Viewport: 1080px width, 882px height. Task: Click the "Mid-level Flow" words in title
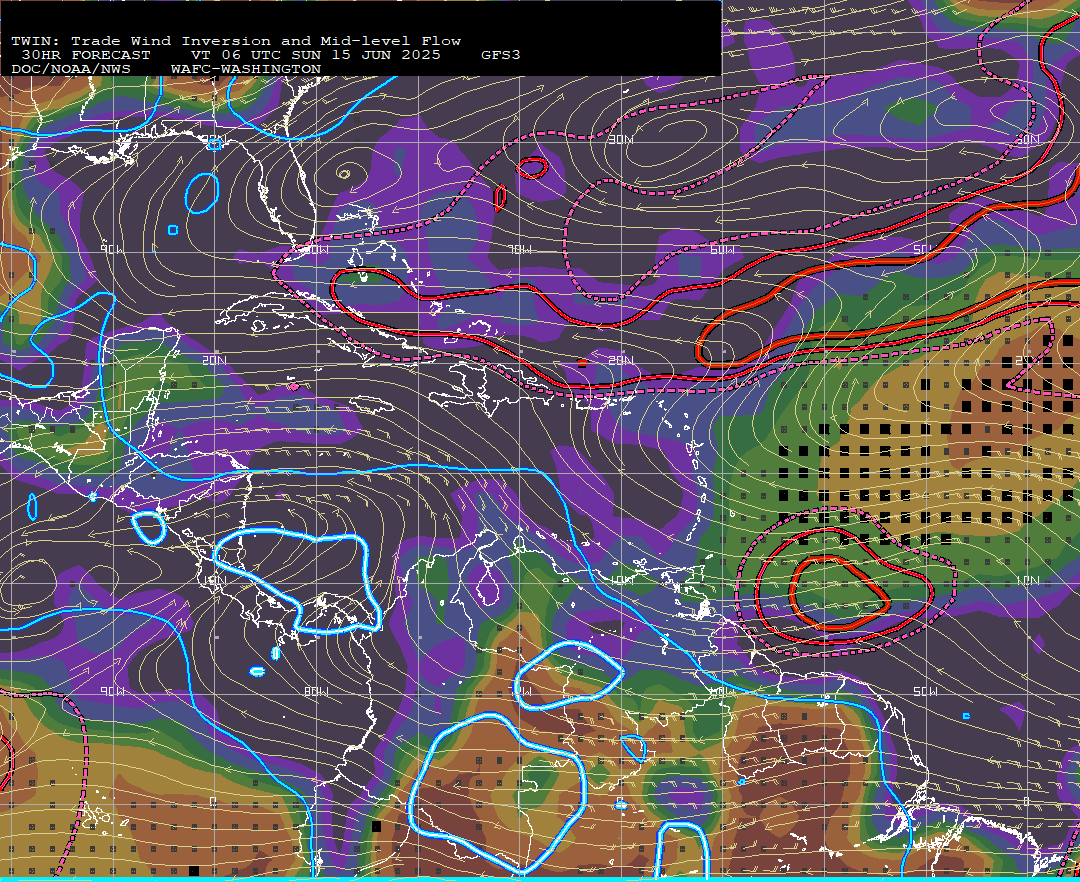tap(391, 41)
